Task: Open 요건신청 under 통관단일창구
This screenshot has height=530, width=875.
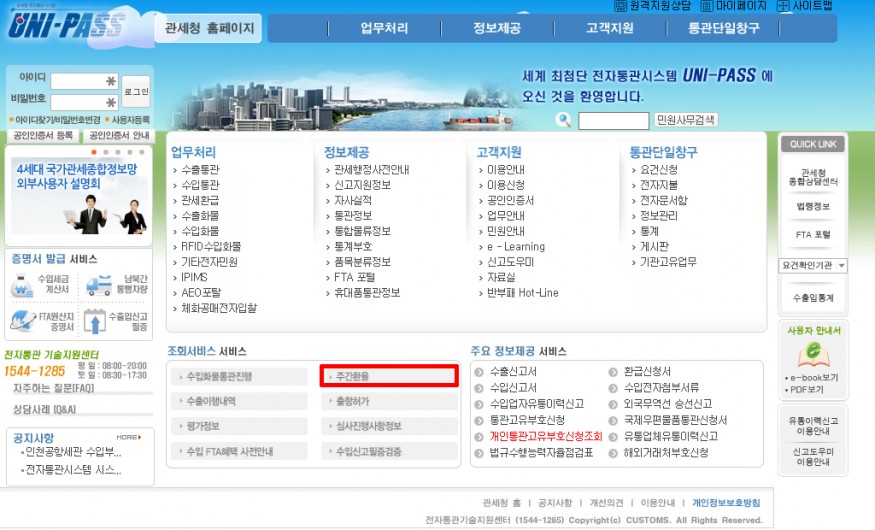Action: 658,170
